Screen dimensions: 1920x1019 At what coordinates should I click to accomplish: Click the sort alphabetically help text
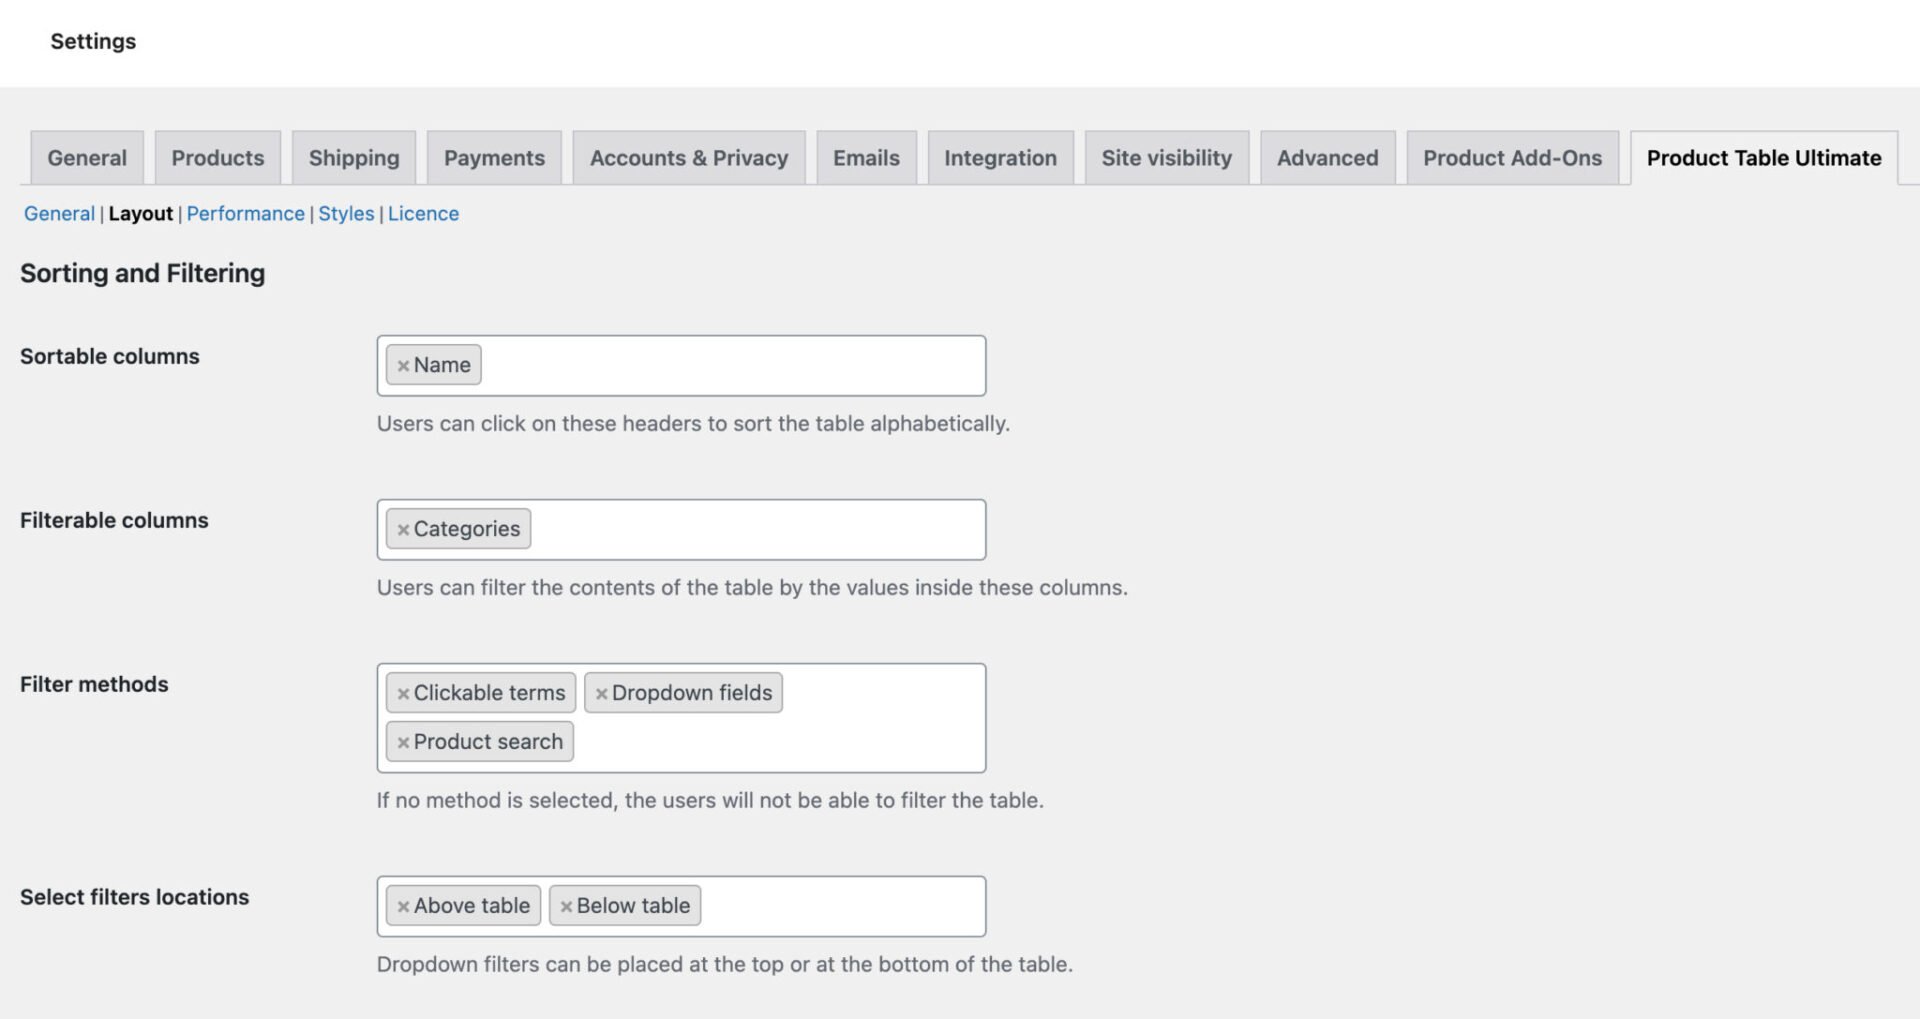pos(693,424)
